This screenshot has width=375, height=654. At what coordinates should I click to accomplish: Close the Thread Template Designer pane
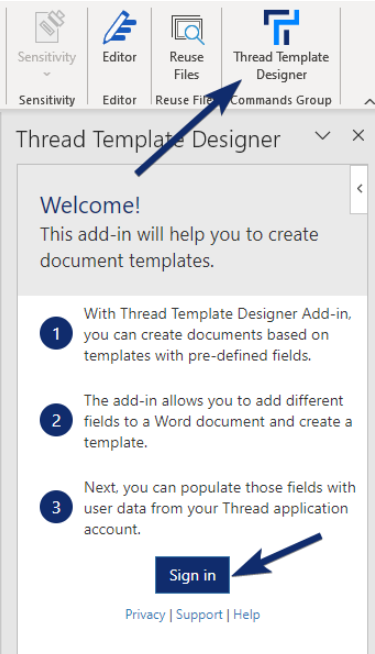358,136
